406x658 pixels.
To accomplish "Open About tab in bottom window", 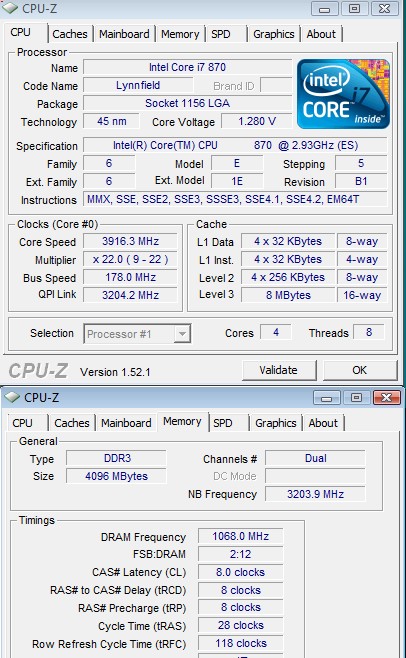I will [x=323, y=423].
